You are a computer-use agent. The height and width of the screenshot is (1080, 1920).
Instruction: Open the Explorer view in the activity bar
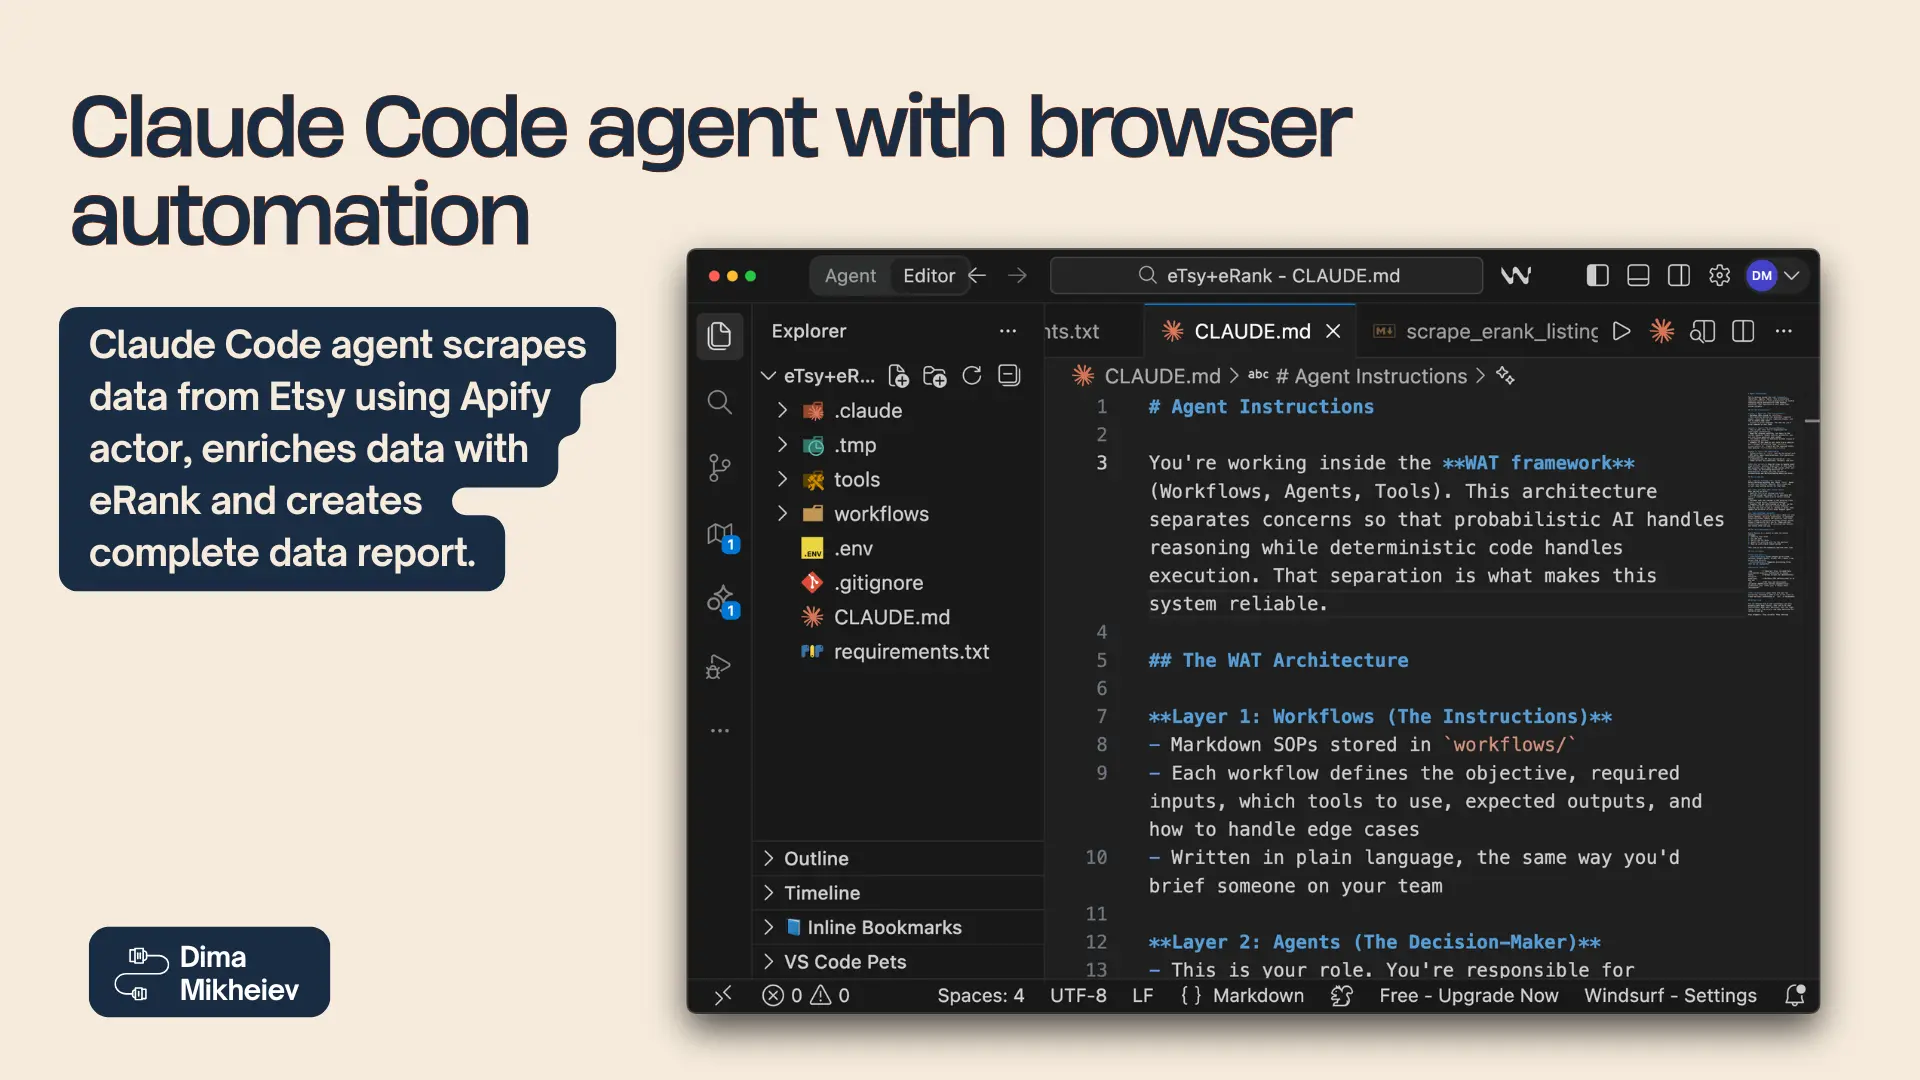coord(720,336)
